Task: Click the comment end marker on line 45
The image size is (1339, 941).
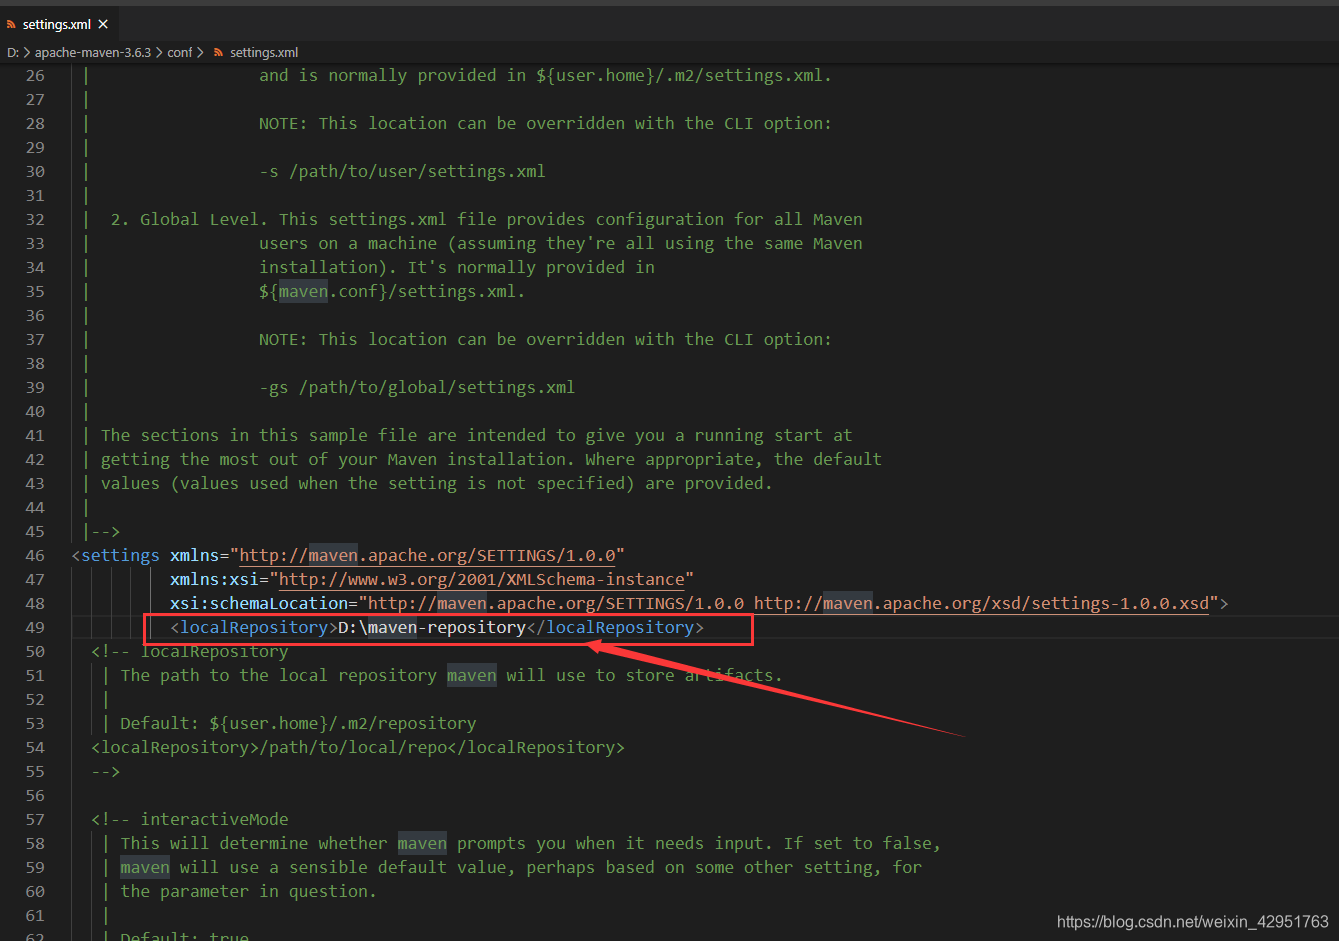Action: pos(105,531)
